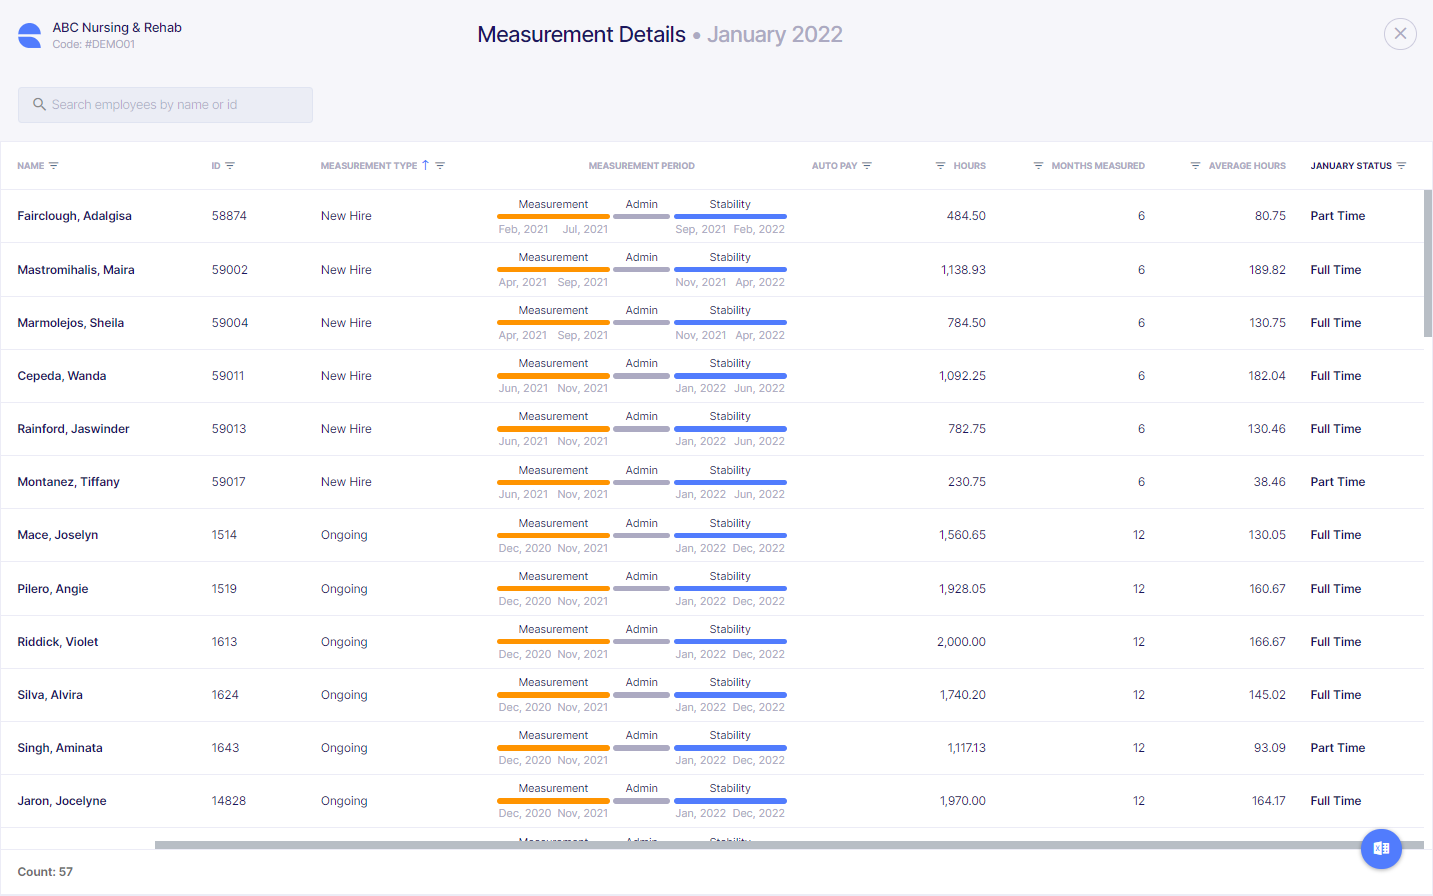This screenshot has width=1433, height=896.
Task: Select employee Mace, Joselyn
Action: [x=58, y=535]
